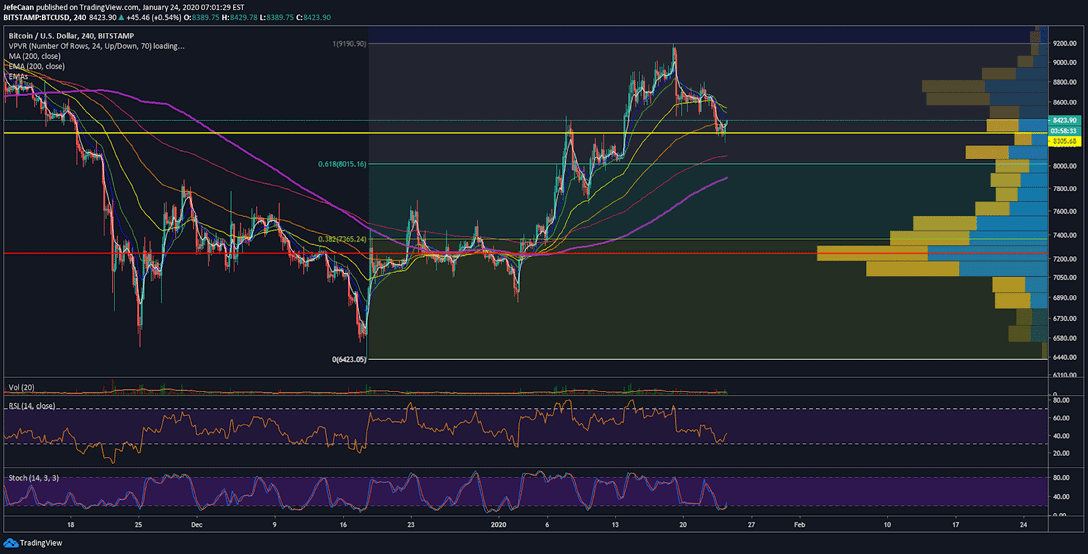Click the current price tag 8423.90
Viewport: 1088px width, 554px height.
click(1064, 120)
